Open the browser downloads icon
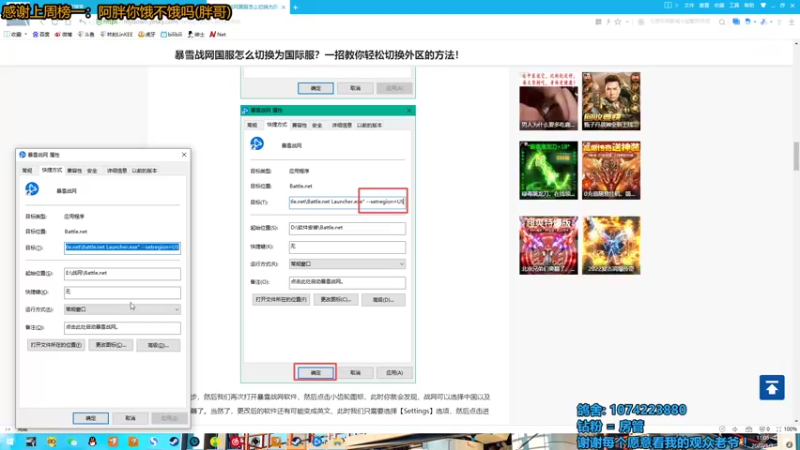 791,22
